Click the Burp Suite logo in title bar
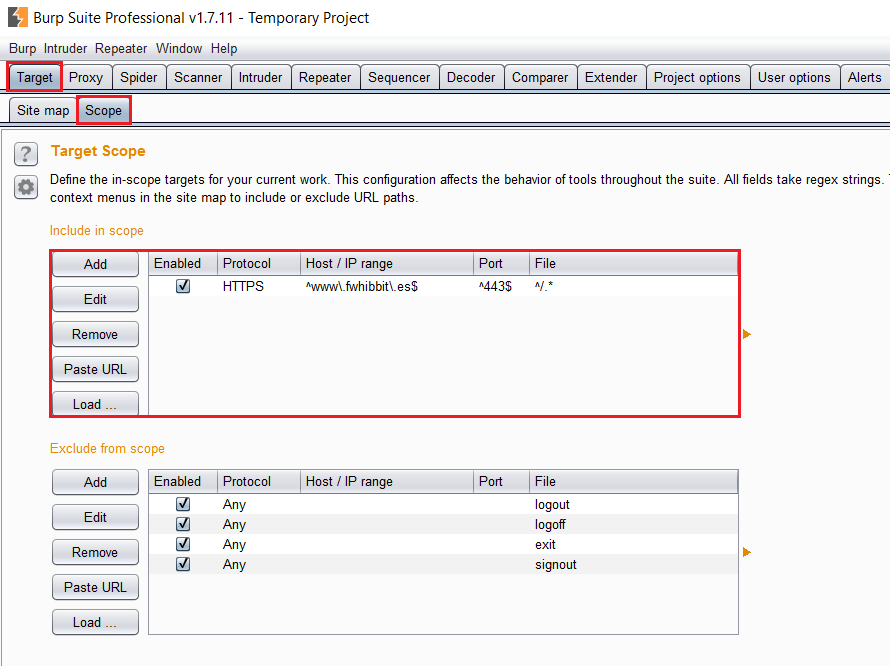The width and height of the screenshot is (891, 666). pos(17,17)
